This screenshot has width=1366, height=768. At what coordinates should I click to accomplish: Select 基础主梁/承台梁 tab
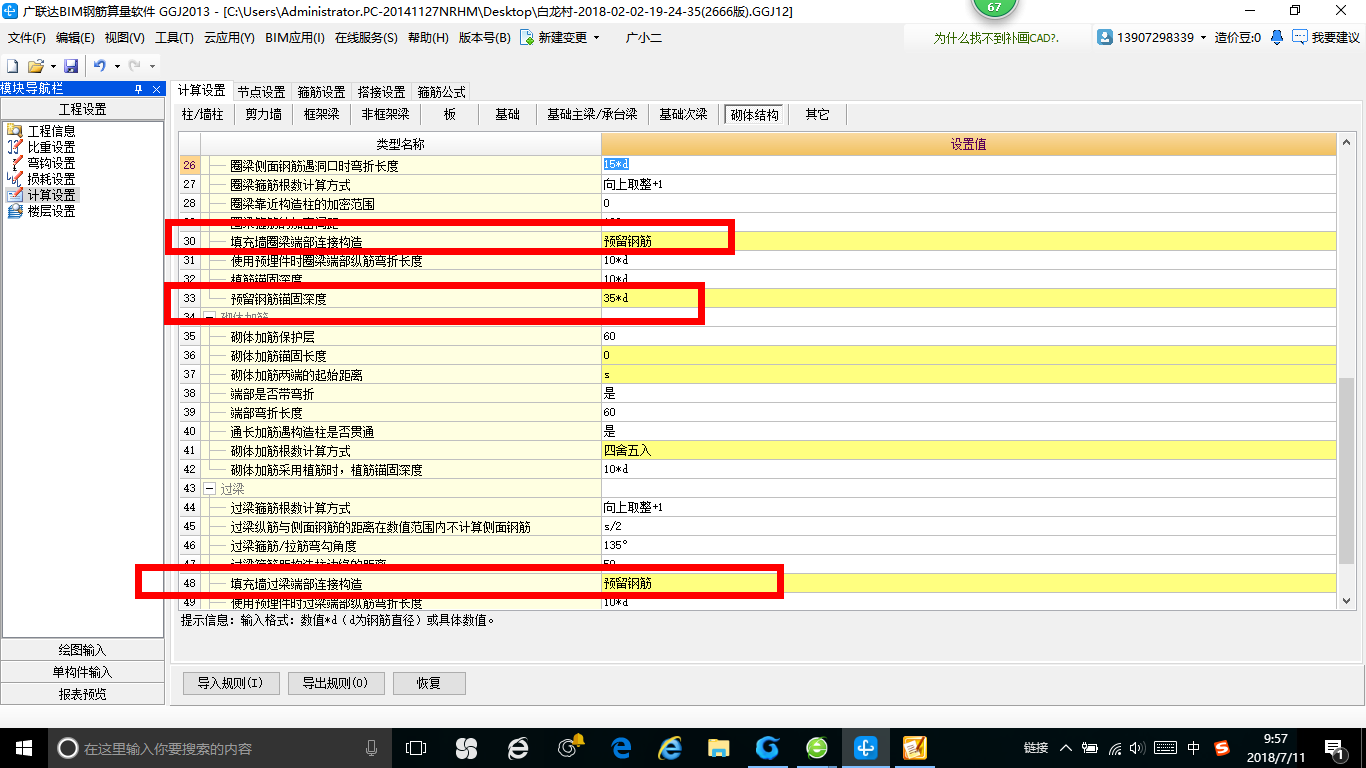click(x=592, y=114)
